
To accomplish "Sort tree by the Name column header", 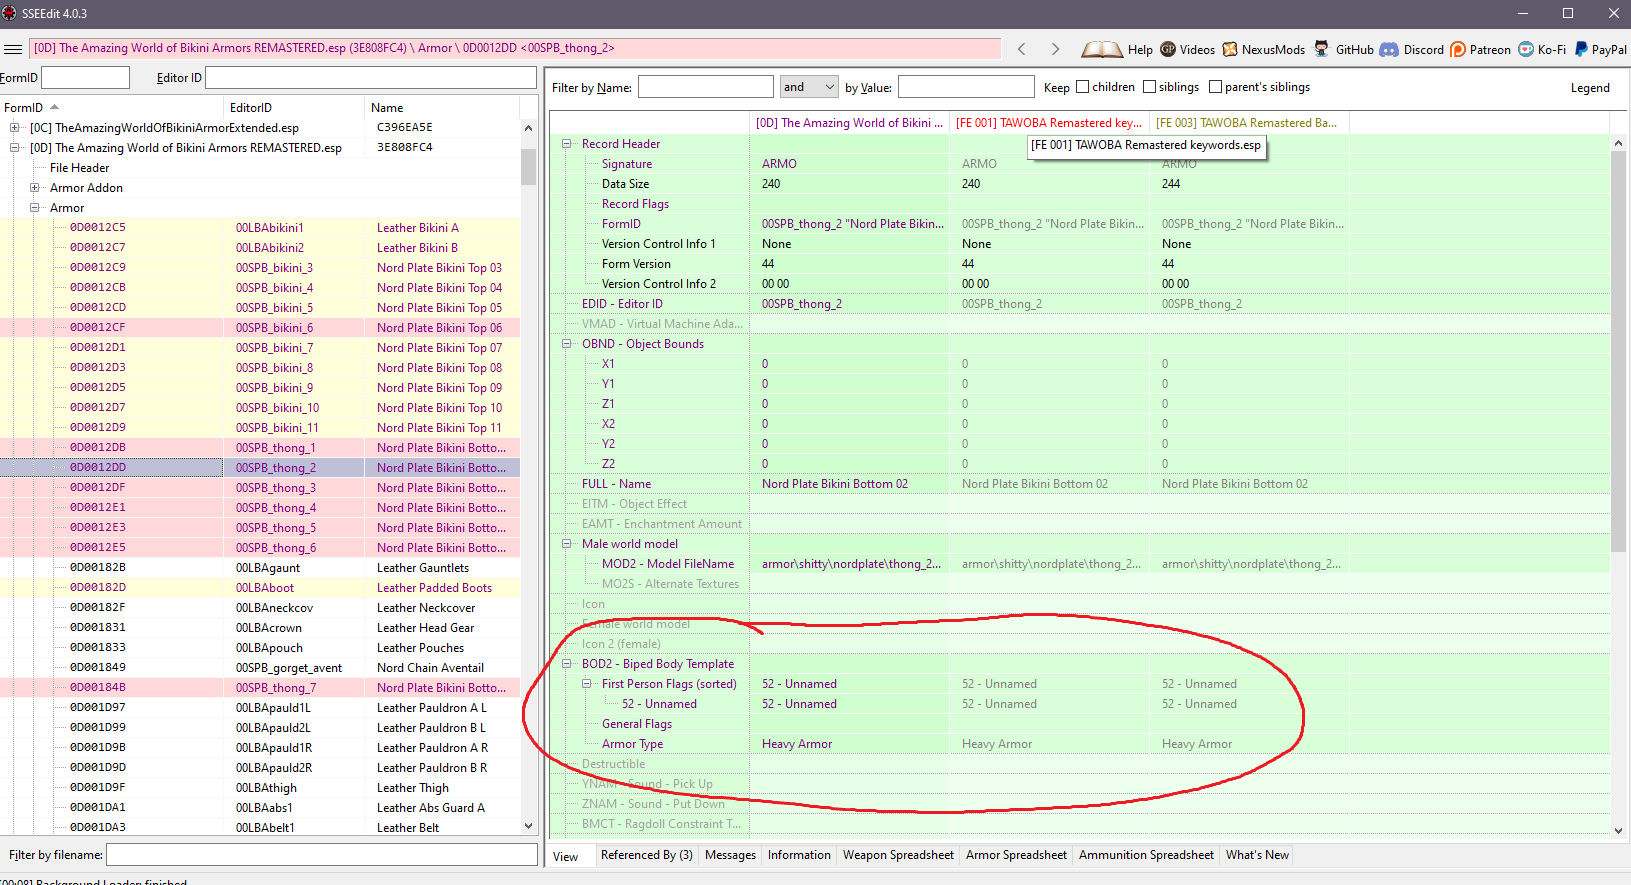I will [442, 108].
